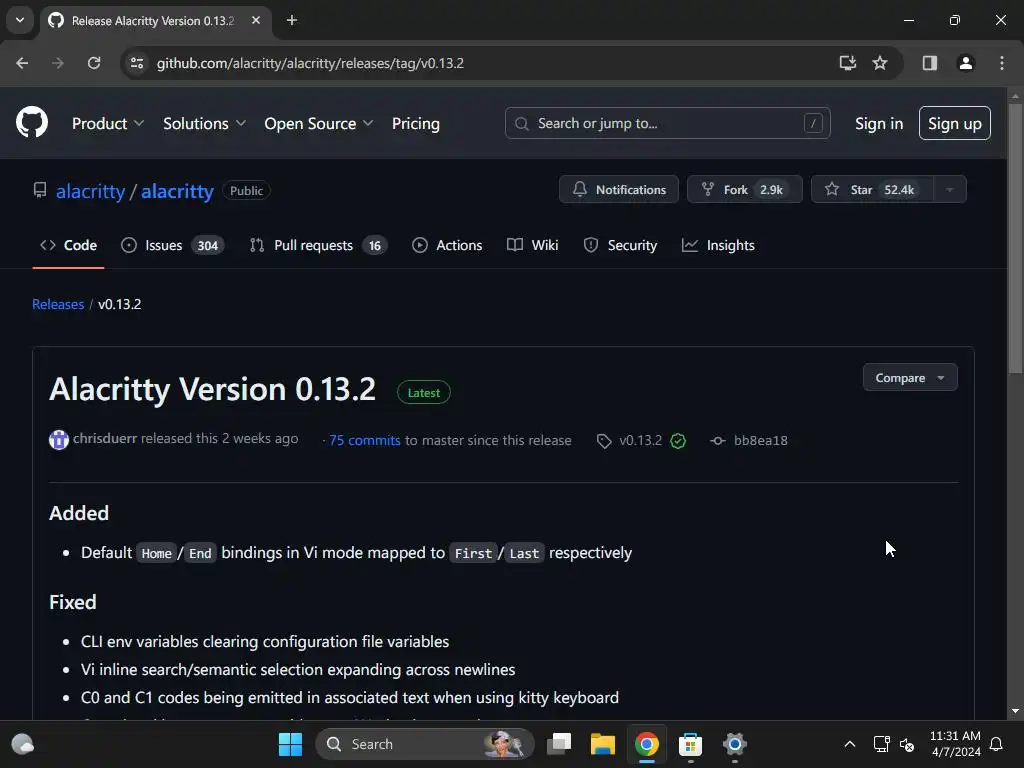Expand the Product menu
This screenshot has height=768, width=1024.
108,123
